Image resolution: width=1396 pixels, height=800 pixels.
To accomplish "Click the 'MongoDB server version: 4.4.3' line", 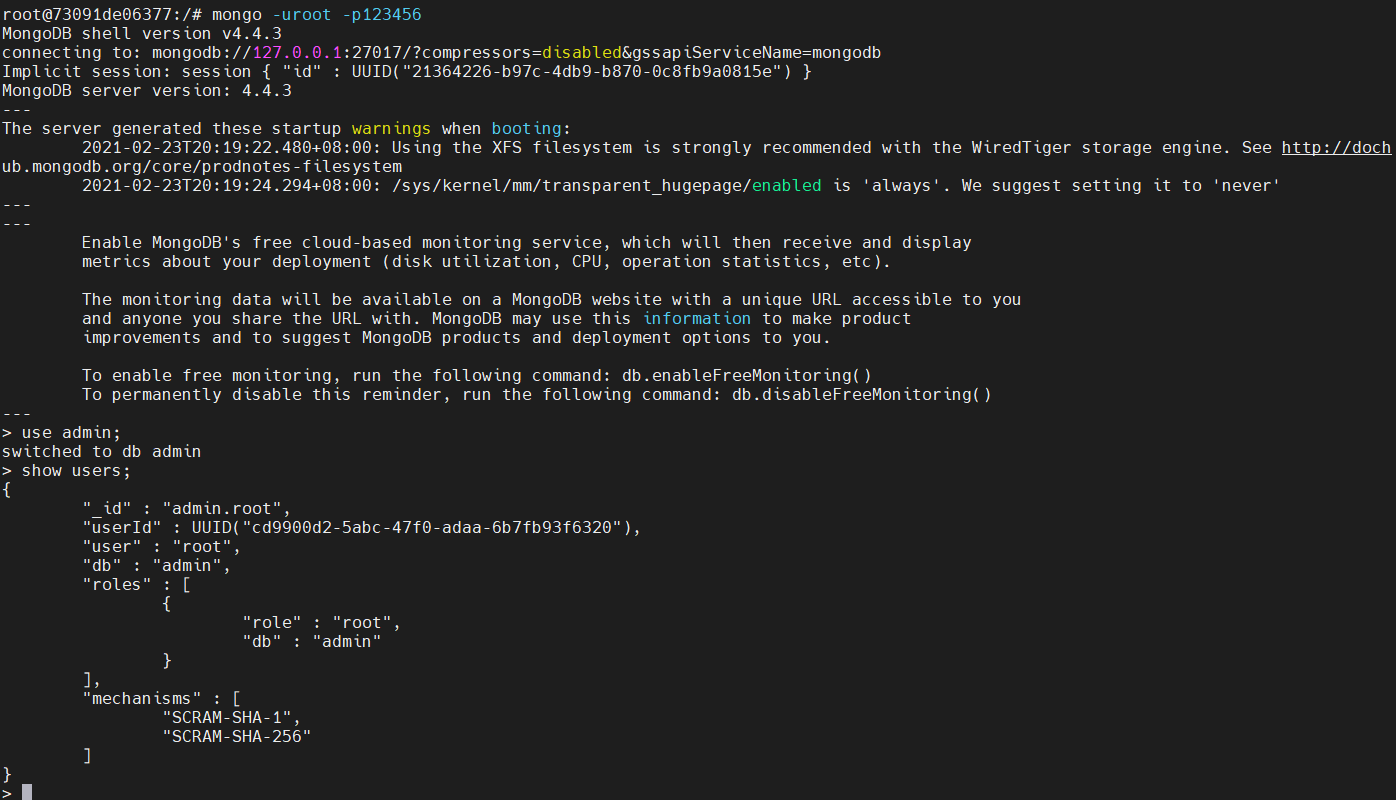I will coord(147,90).
